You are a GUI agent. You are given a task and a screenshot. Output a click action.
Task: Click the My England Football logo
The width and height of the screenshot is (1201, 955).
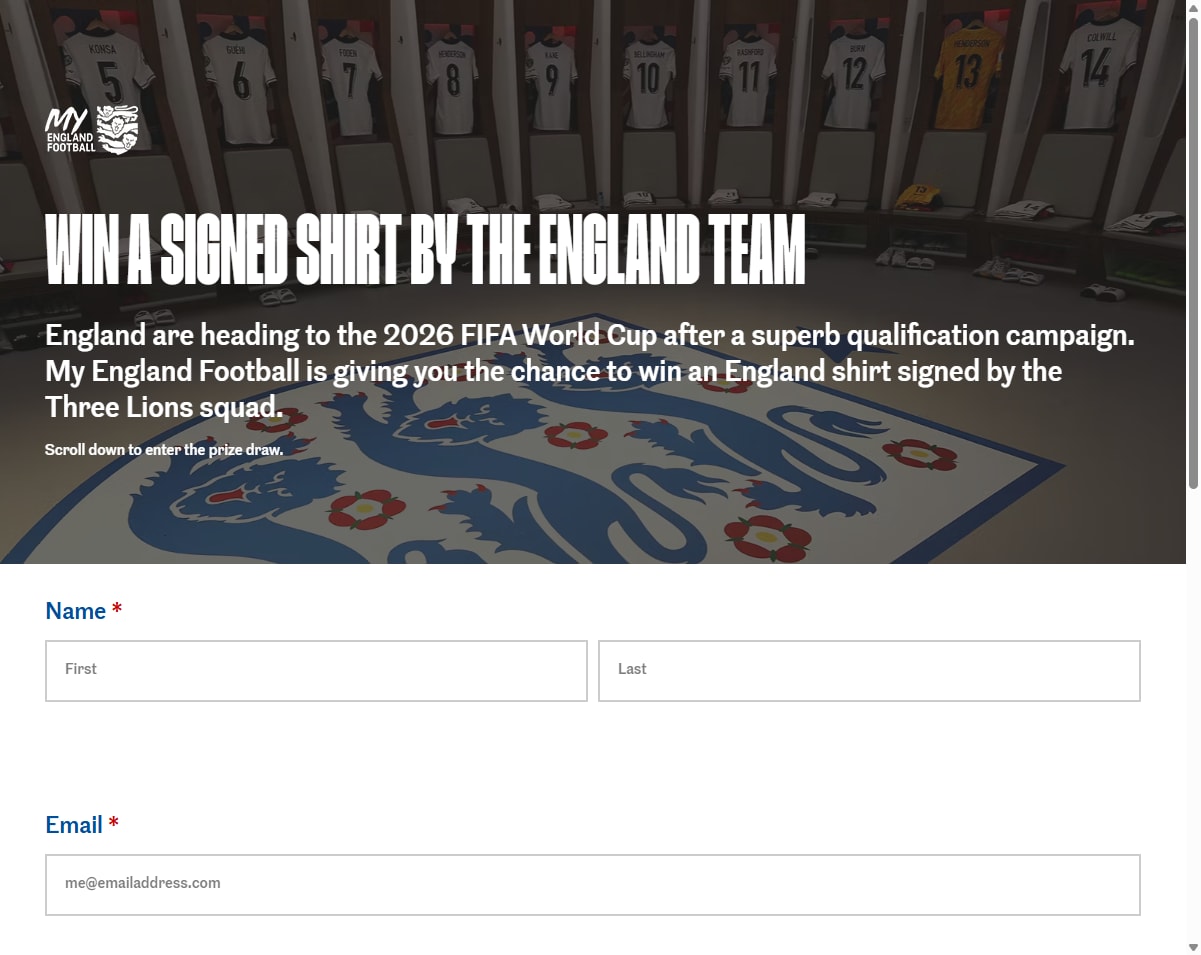pos(92,130)
